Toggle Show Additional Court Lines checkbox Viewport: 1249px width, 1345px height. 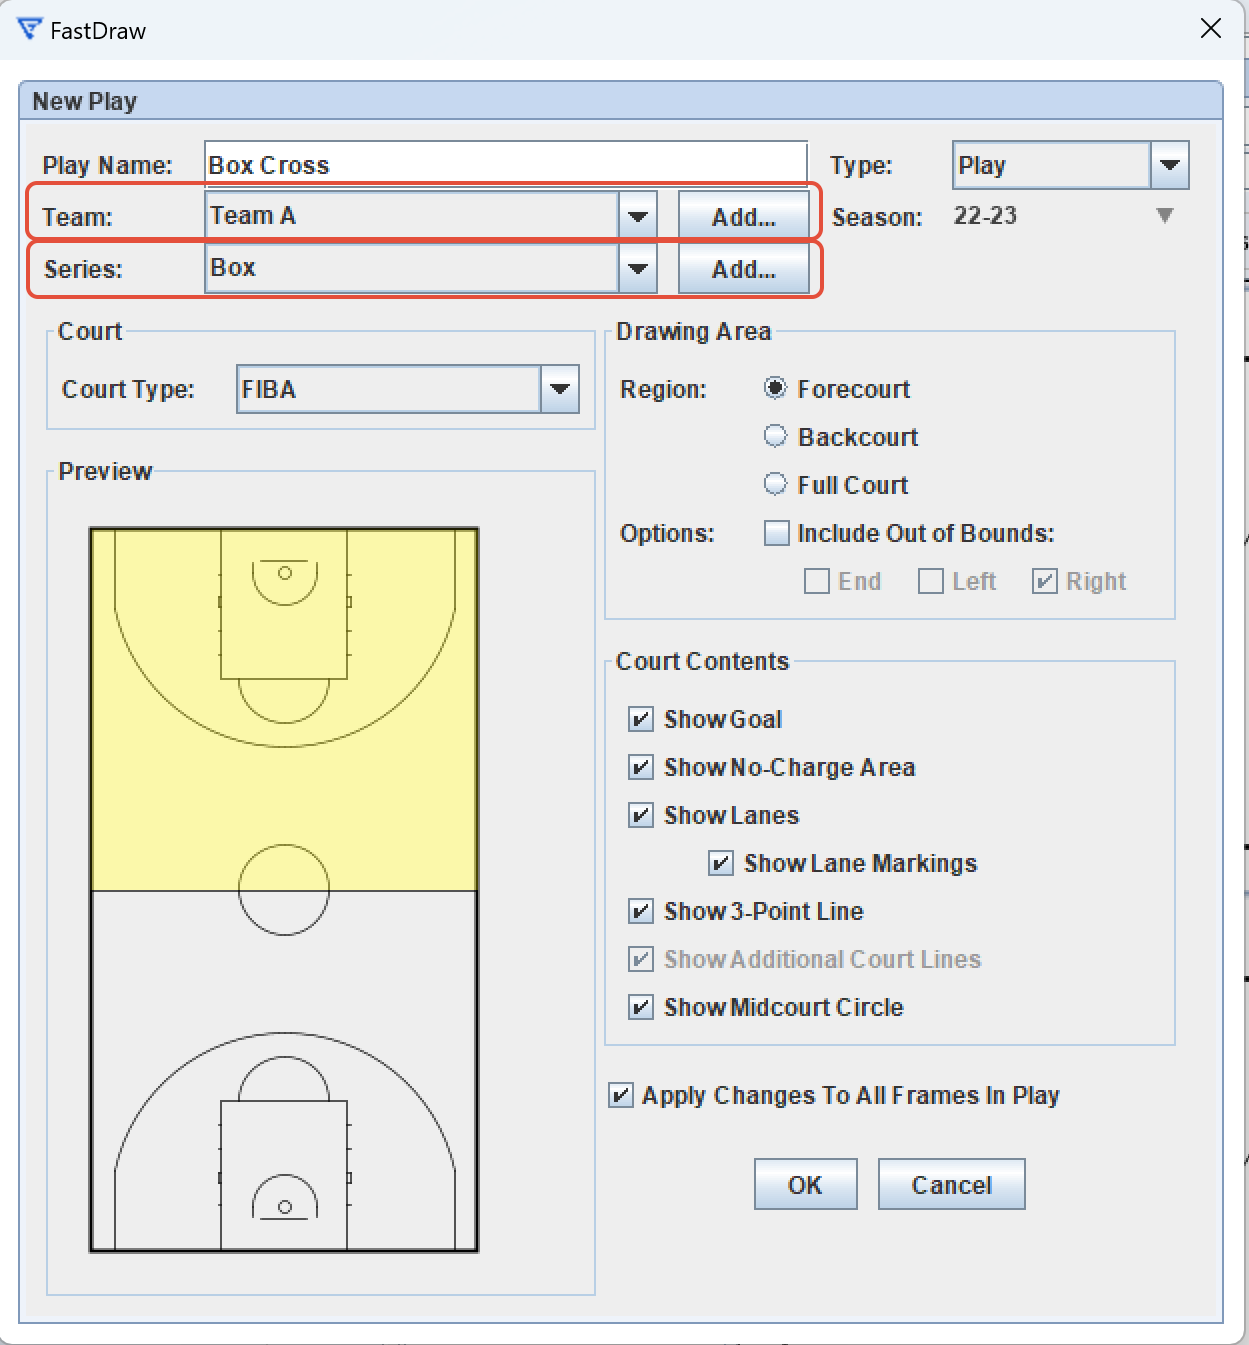coord(640,959)
